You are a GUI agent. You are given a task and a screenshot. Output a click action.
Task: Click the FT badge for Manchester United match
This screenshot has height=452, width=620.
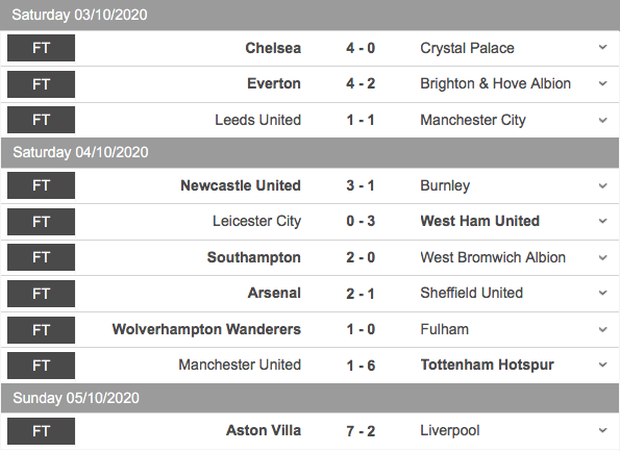click(41, 365)
